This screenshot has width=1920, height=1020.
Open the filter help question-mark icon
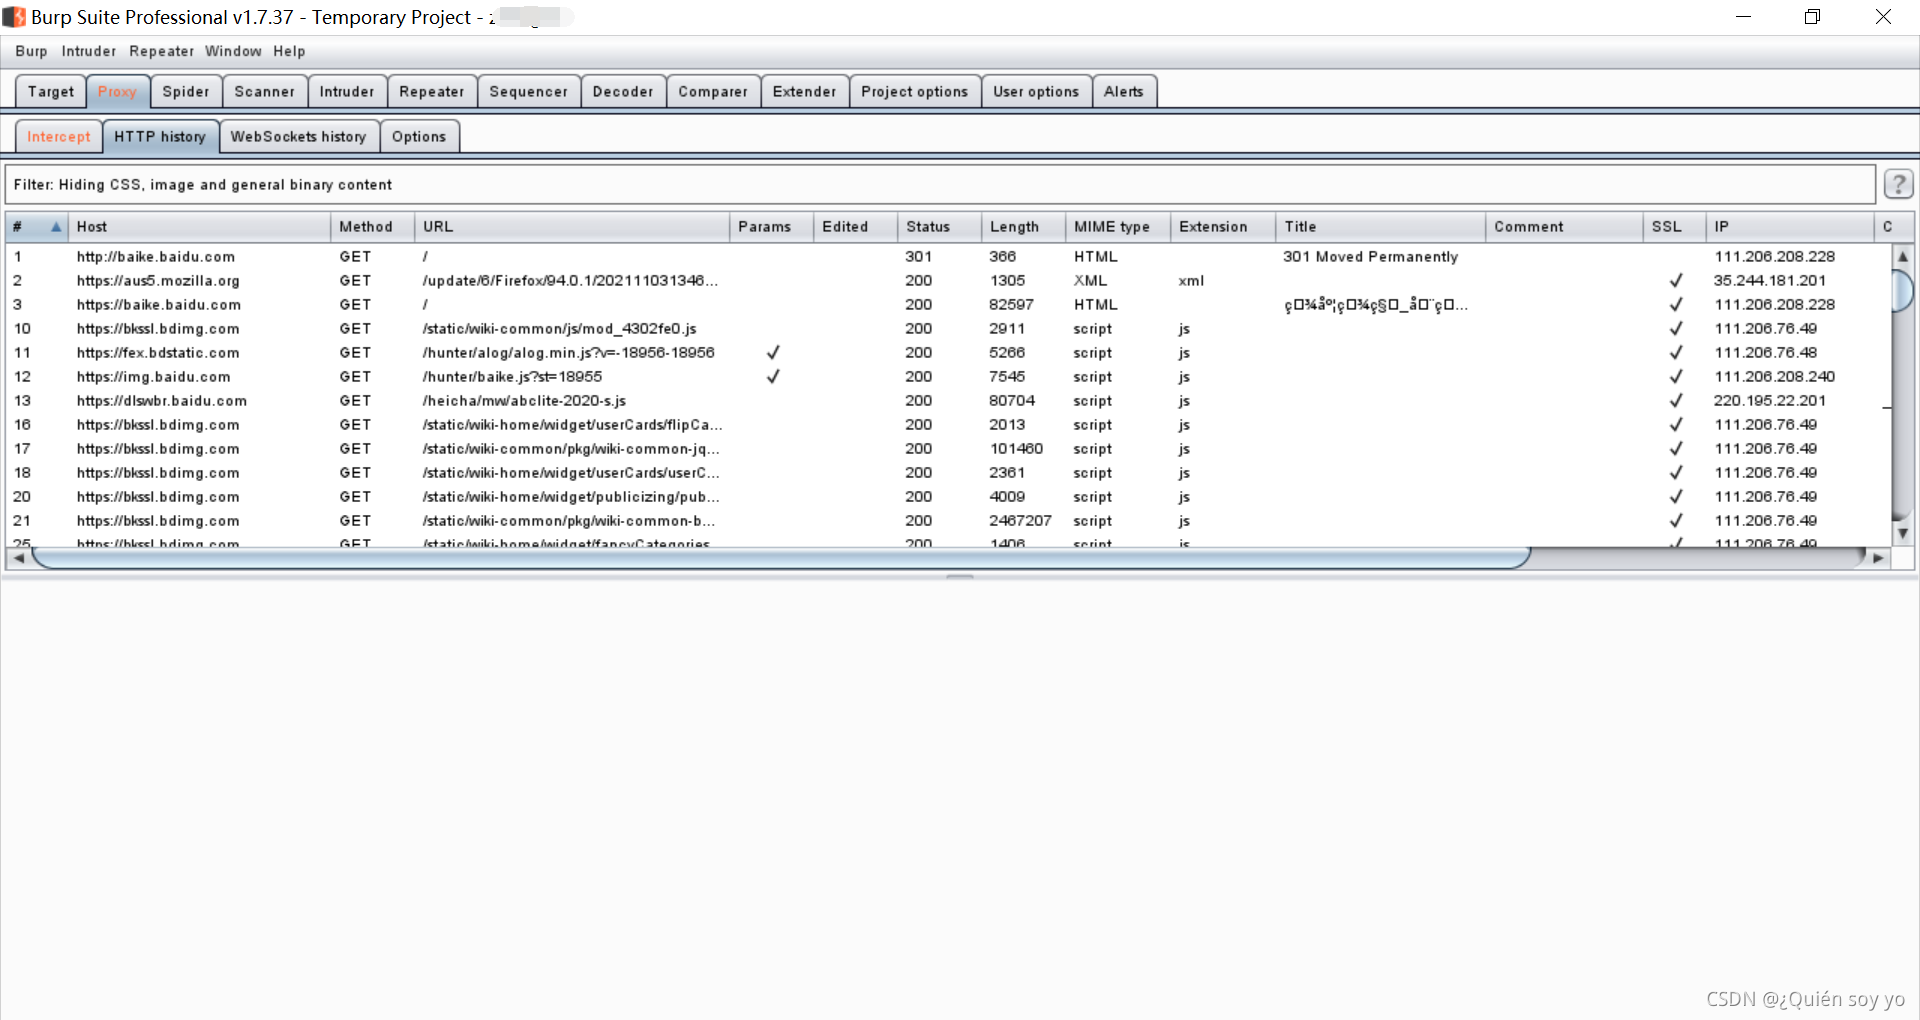point(1898,184)
